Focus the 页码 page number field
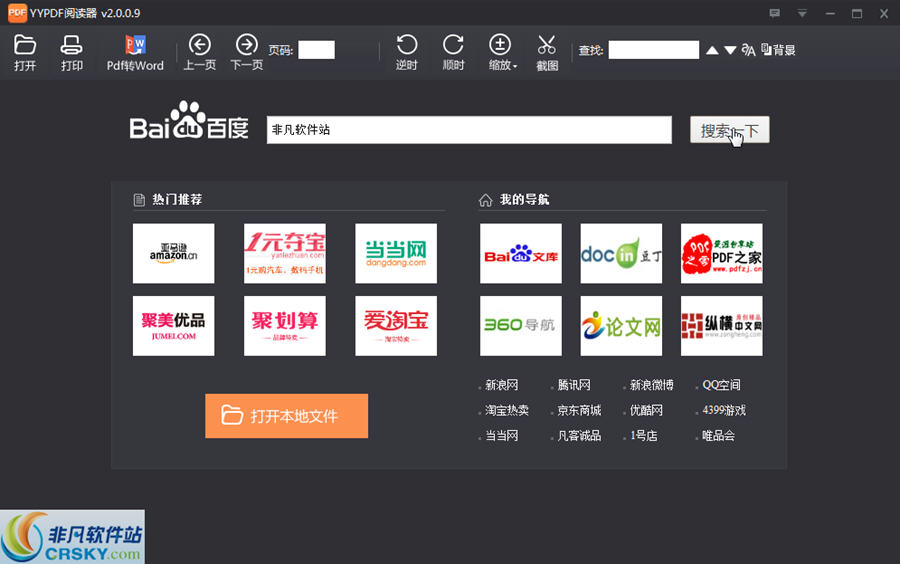The image size is (900, 564). [x=316, y=50]
